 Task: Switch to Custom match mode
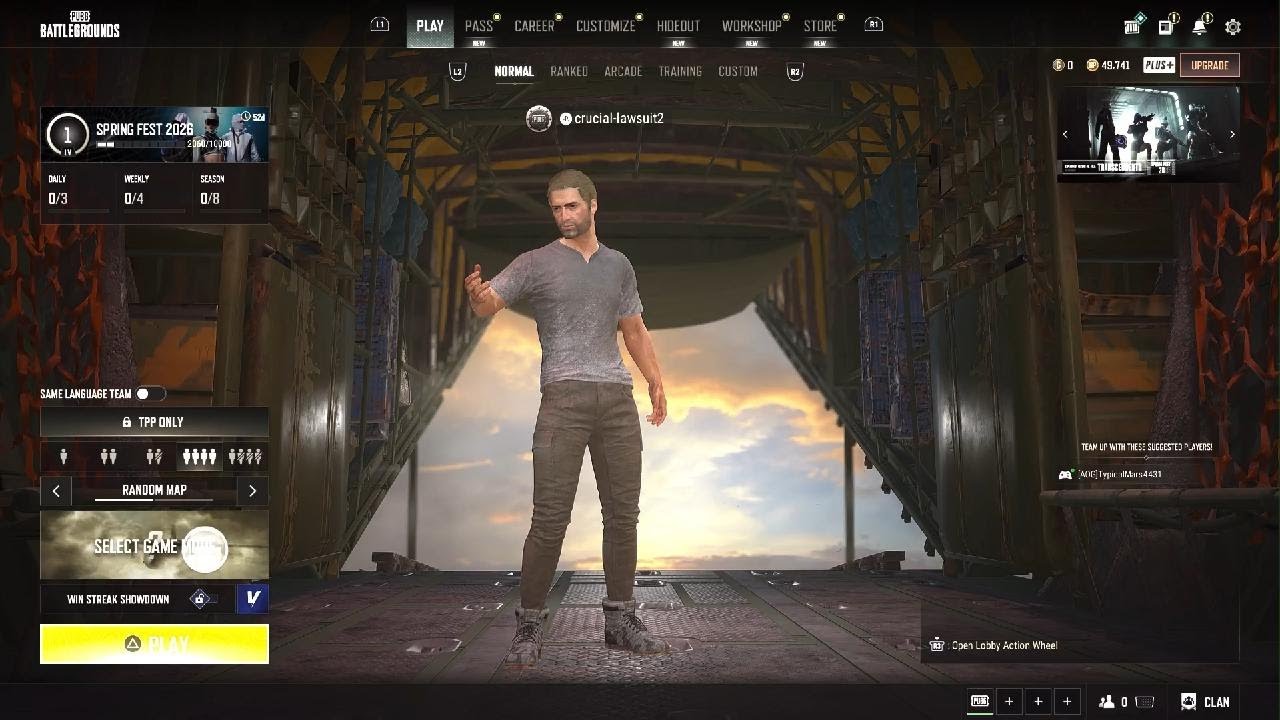pyautogui.click(x=738, y=71)
